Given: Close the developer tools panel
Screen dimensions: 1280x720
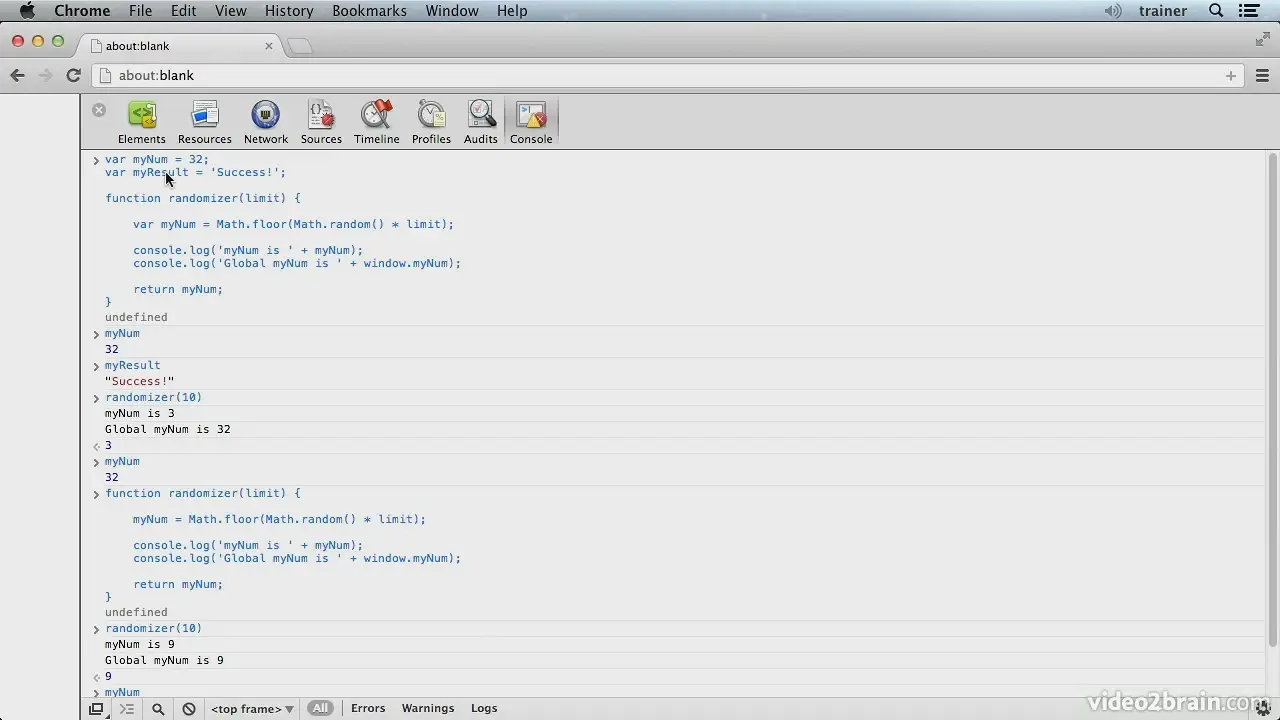Looking at the screenshot, I should 99,110.
